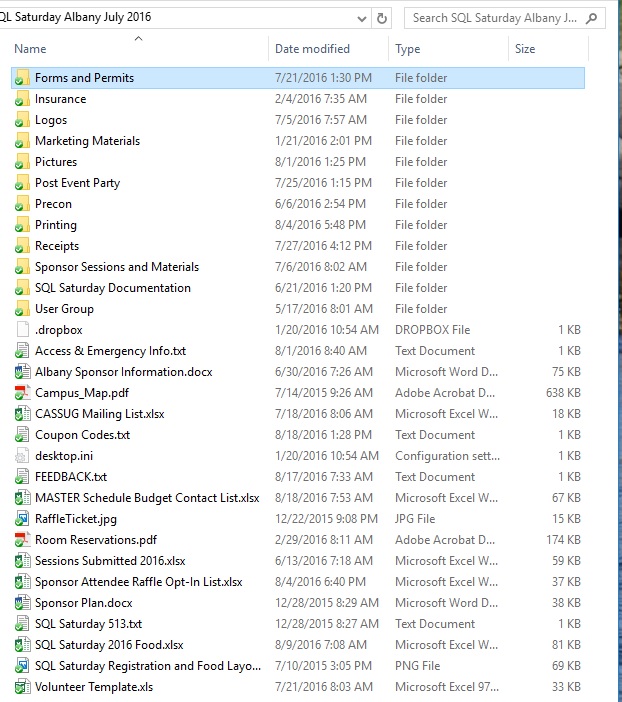Image resolution: width=622 pixels, height=702 pixels.
Task: Click the Post Event Party folder icon
Action: [x=22, y=183]
